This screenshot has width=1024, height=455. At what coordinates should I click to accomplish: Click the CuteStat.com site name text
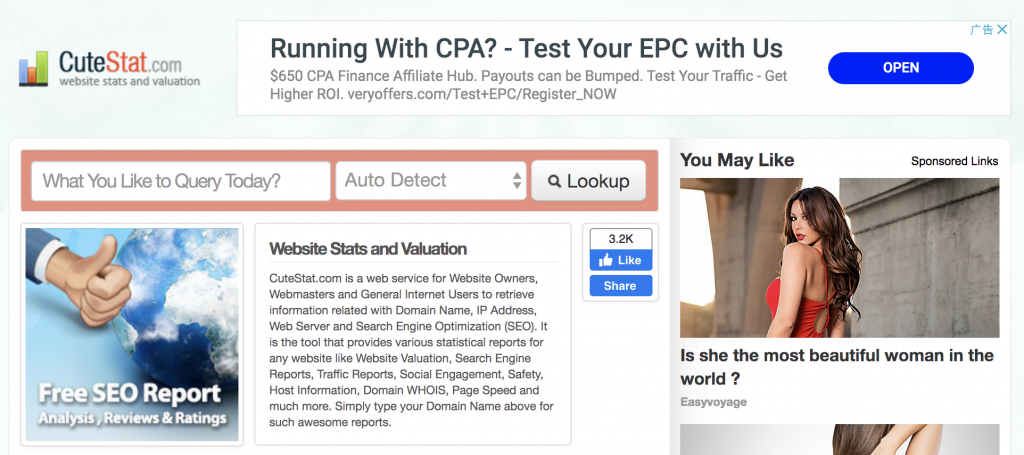click(x=120, y=62)
